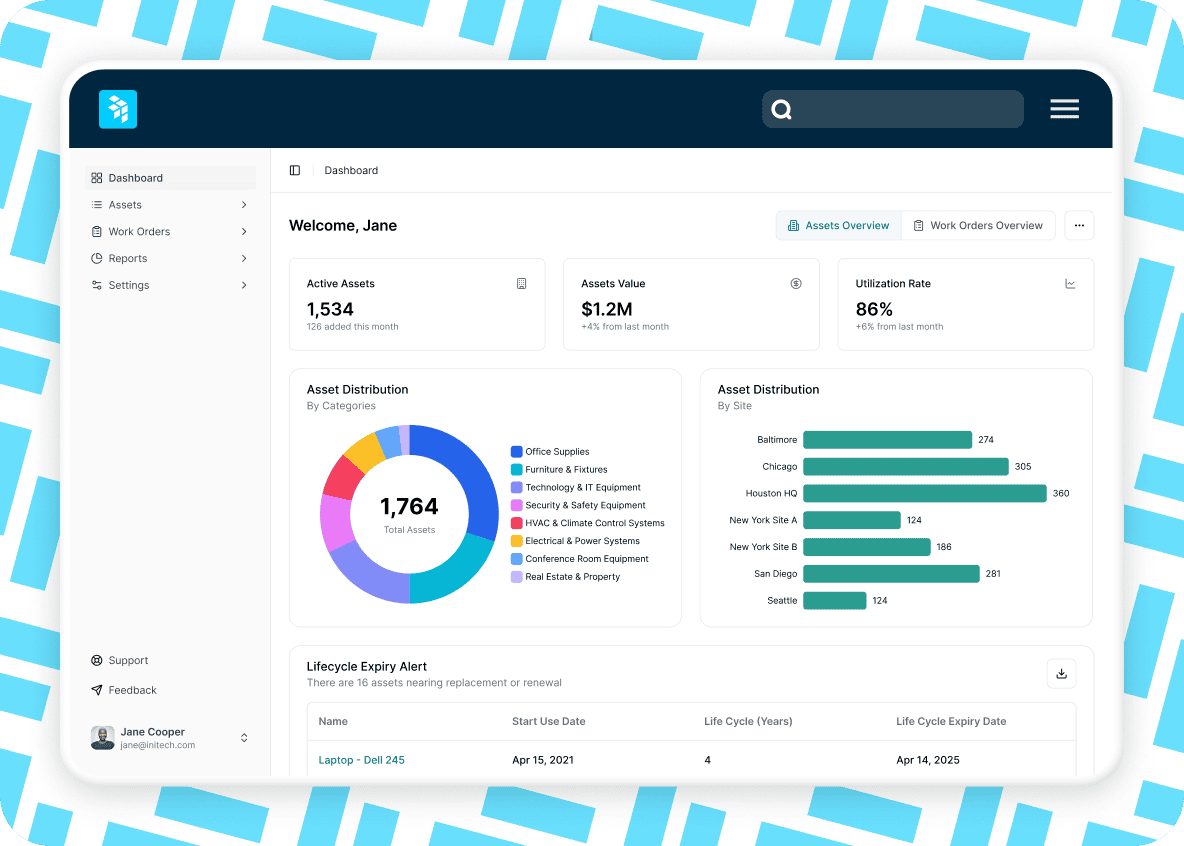Expand the Assets sidebar section
Image resolution: width=1184 pixels, height=846 pixels.
(x=243, y=204)
